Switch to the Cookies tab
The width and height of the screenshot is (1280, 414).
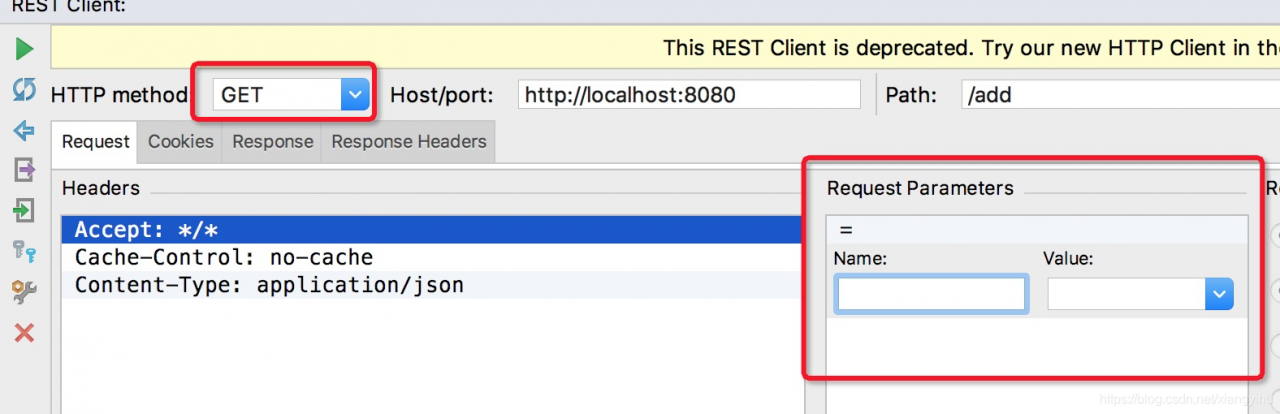click(181, 142)
